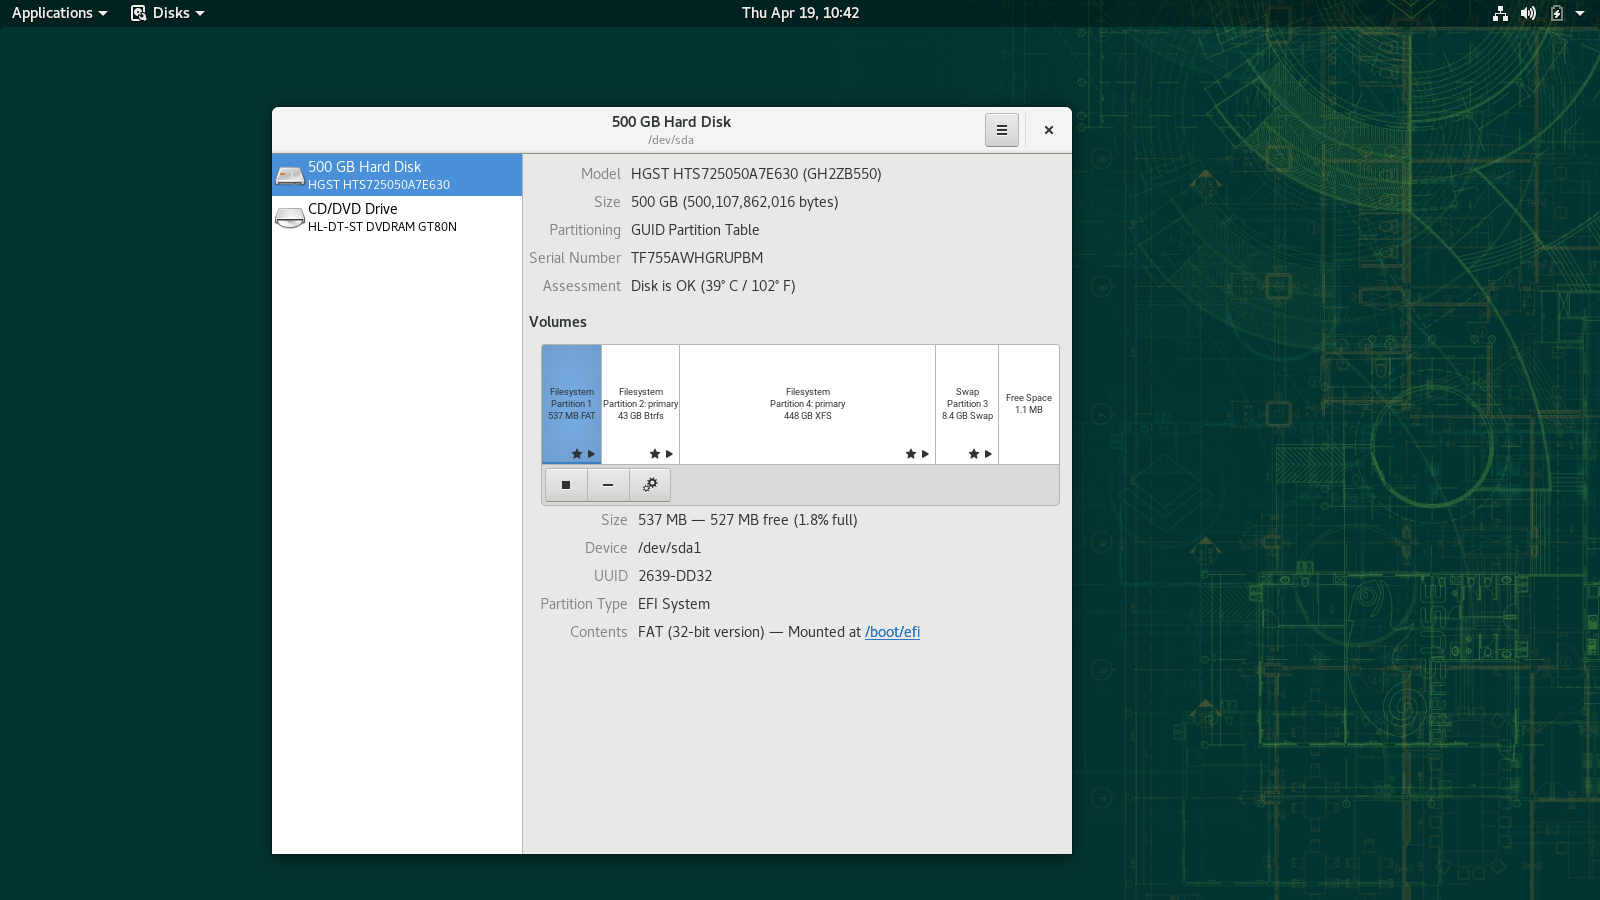Click the battery power icon in top bar
The image size is (1600, 900).
[1556, 13]
